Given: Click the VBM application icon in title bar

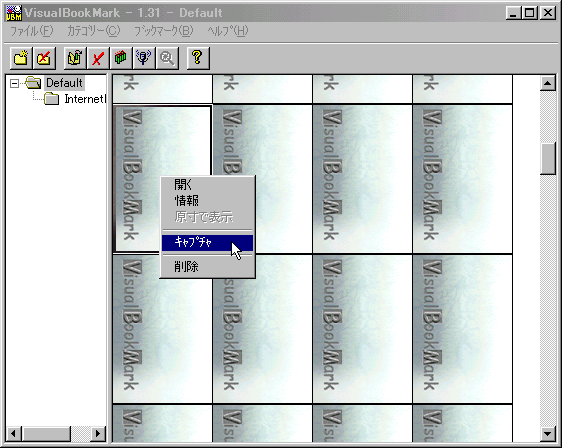Looking at the screenshot, I should (x=14, y=13).
